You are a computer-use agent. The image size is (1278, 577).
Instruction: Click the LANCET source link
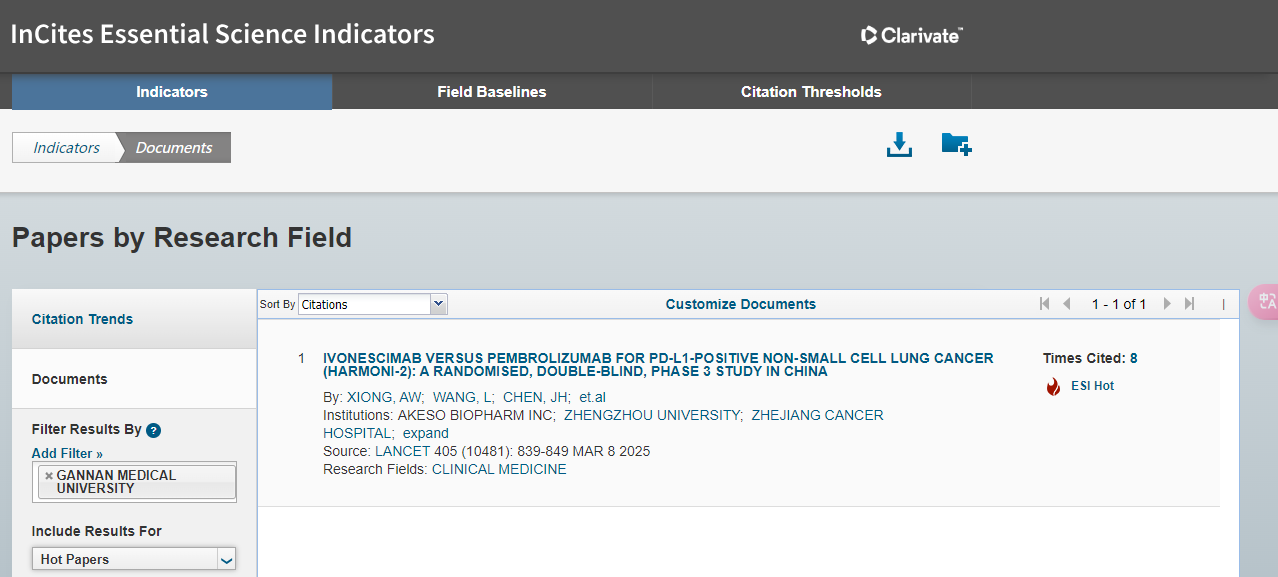point(402,451)
